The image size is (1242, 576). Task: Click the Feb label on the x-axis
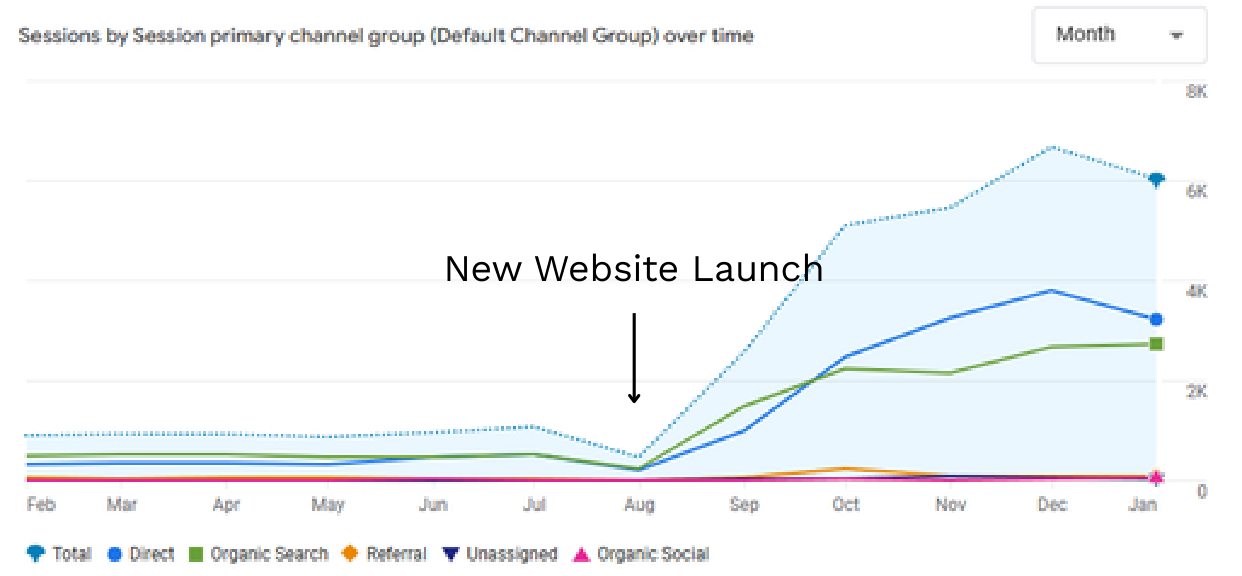41,505
